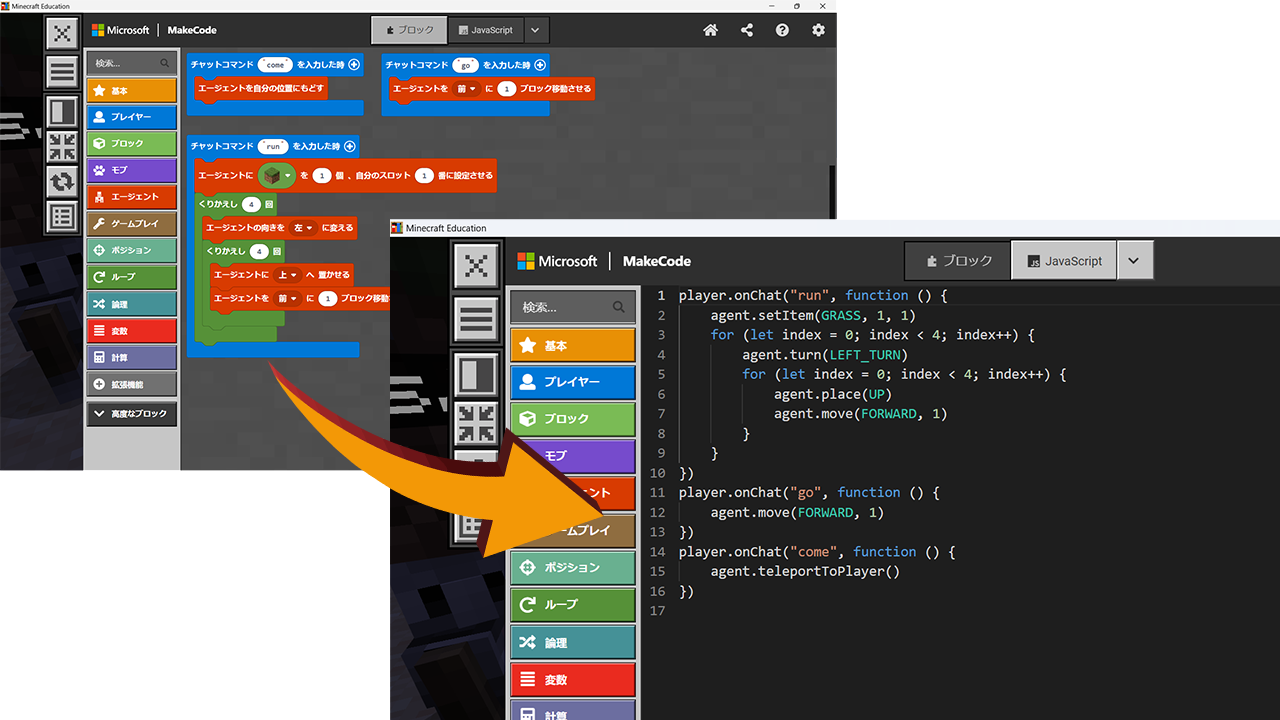Screen dimensions: 1280x720
Task: Open language dropdown arrow in blocks window
Action: (536, 30)
